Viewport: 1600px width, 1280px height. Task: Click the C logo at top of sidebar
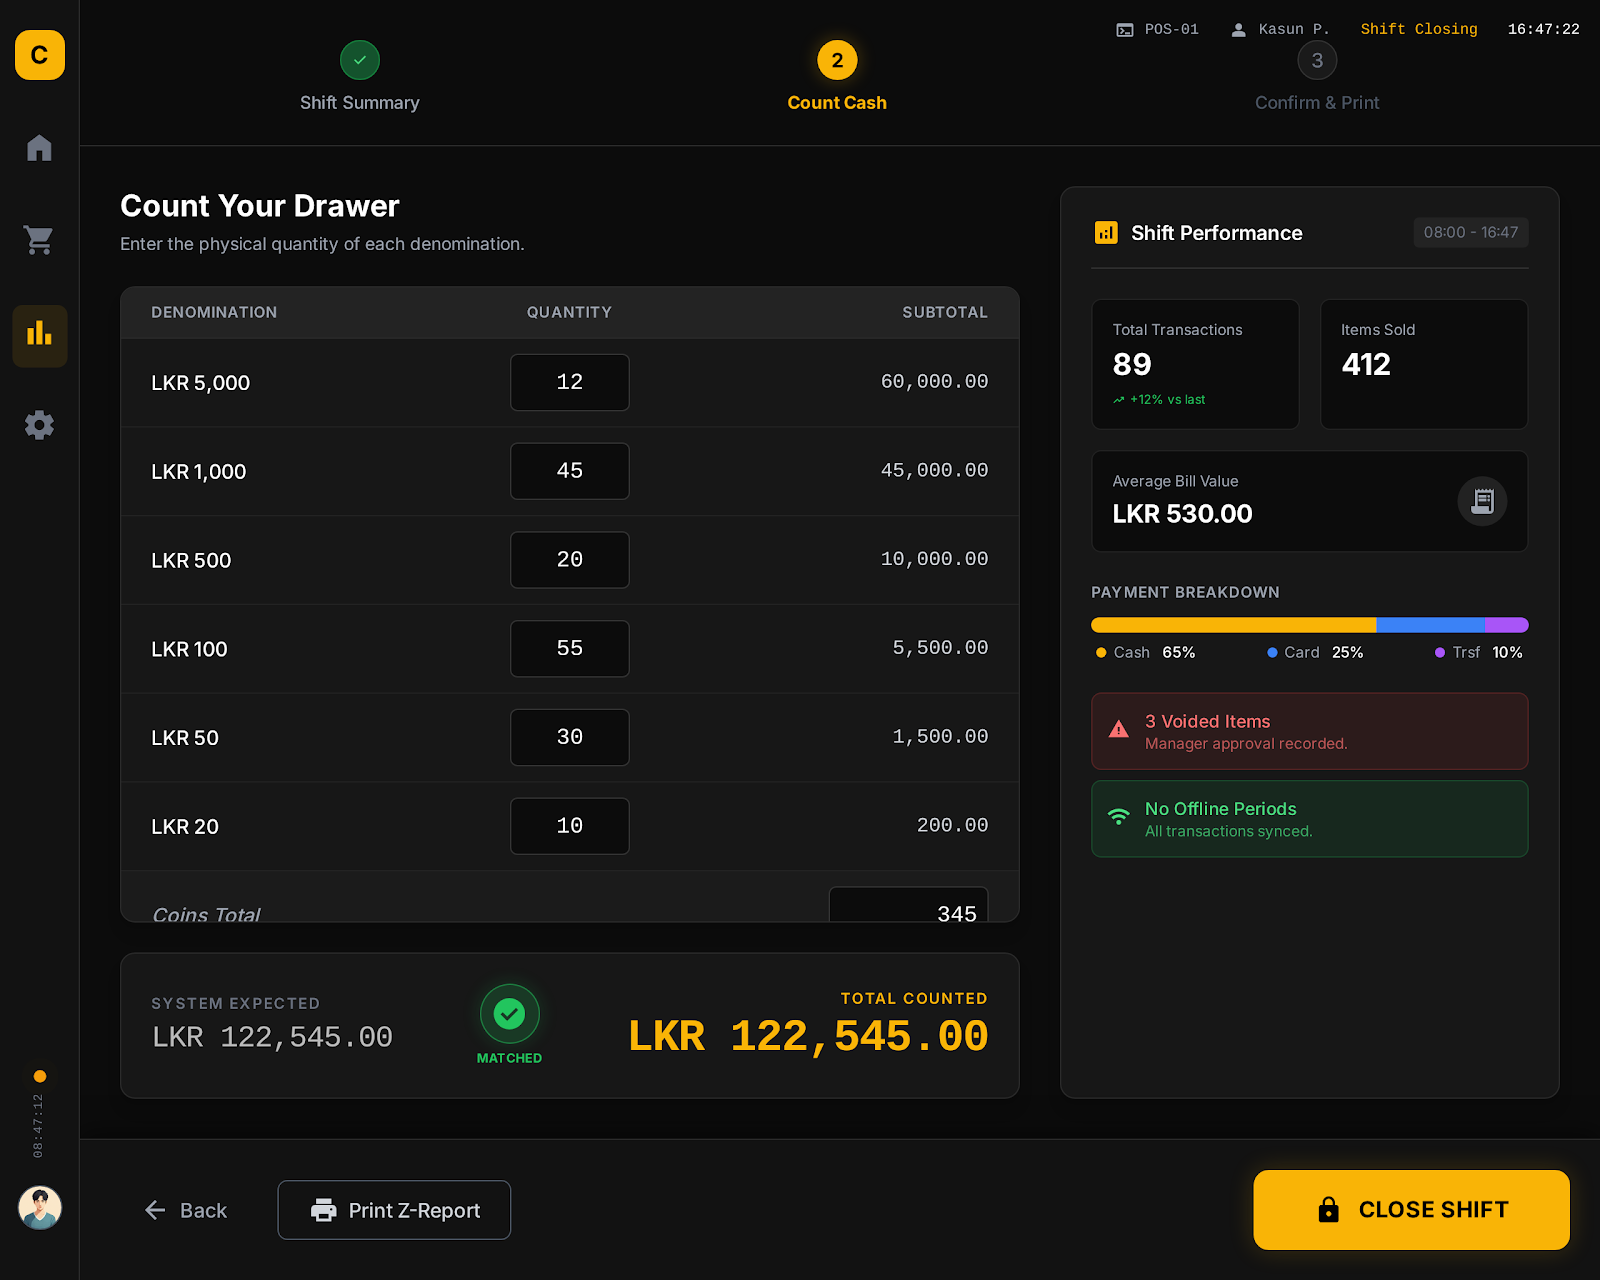39,55
